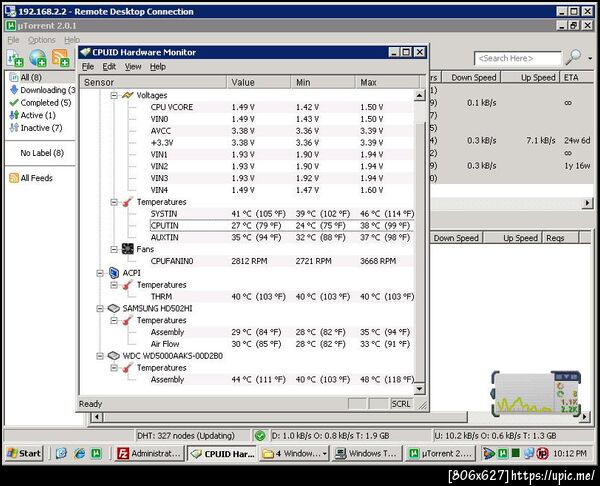The height and width of the screenshot is (486, 600).
Task: Select the AUXTIN temperature row
Action: [282, 238]
